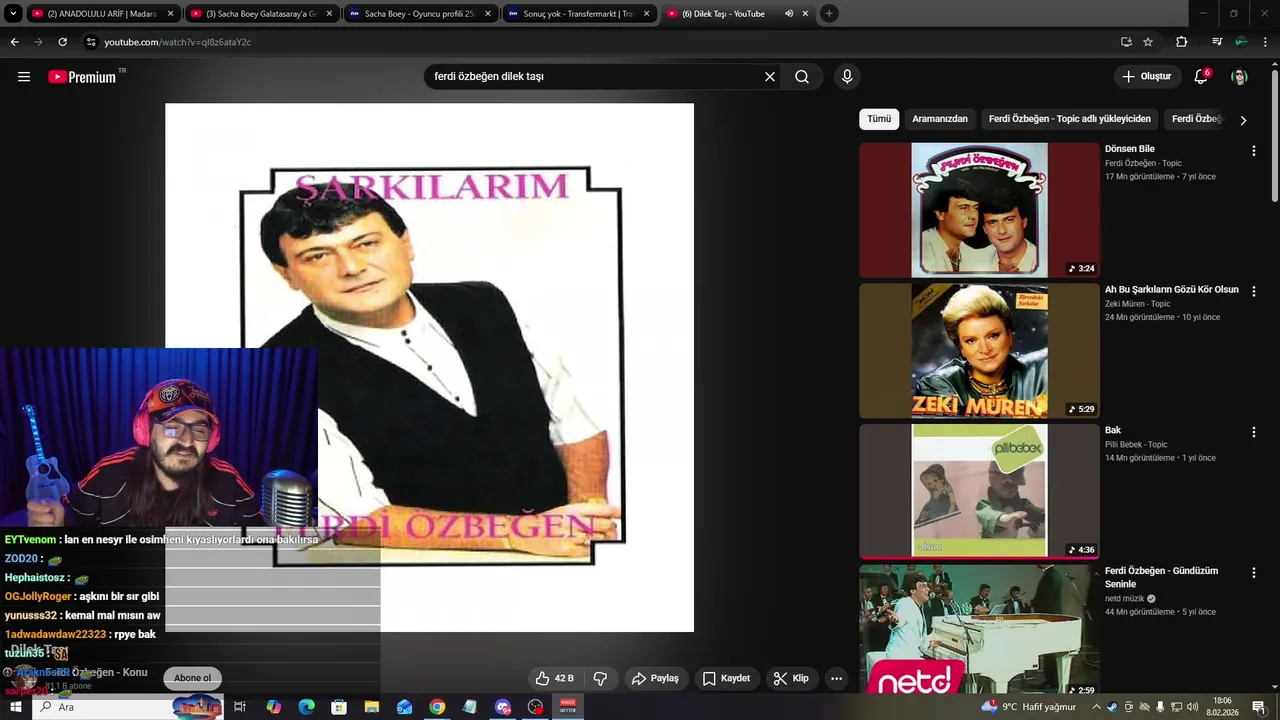Screen dimensions: 1280x720
Task: Share the video with Paylaş
Action: point(655,678)
